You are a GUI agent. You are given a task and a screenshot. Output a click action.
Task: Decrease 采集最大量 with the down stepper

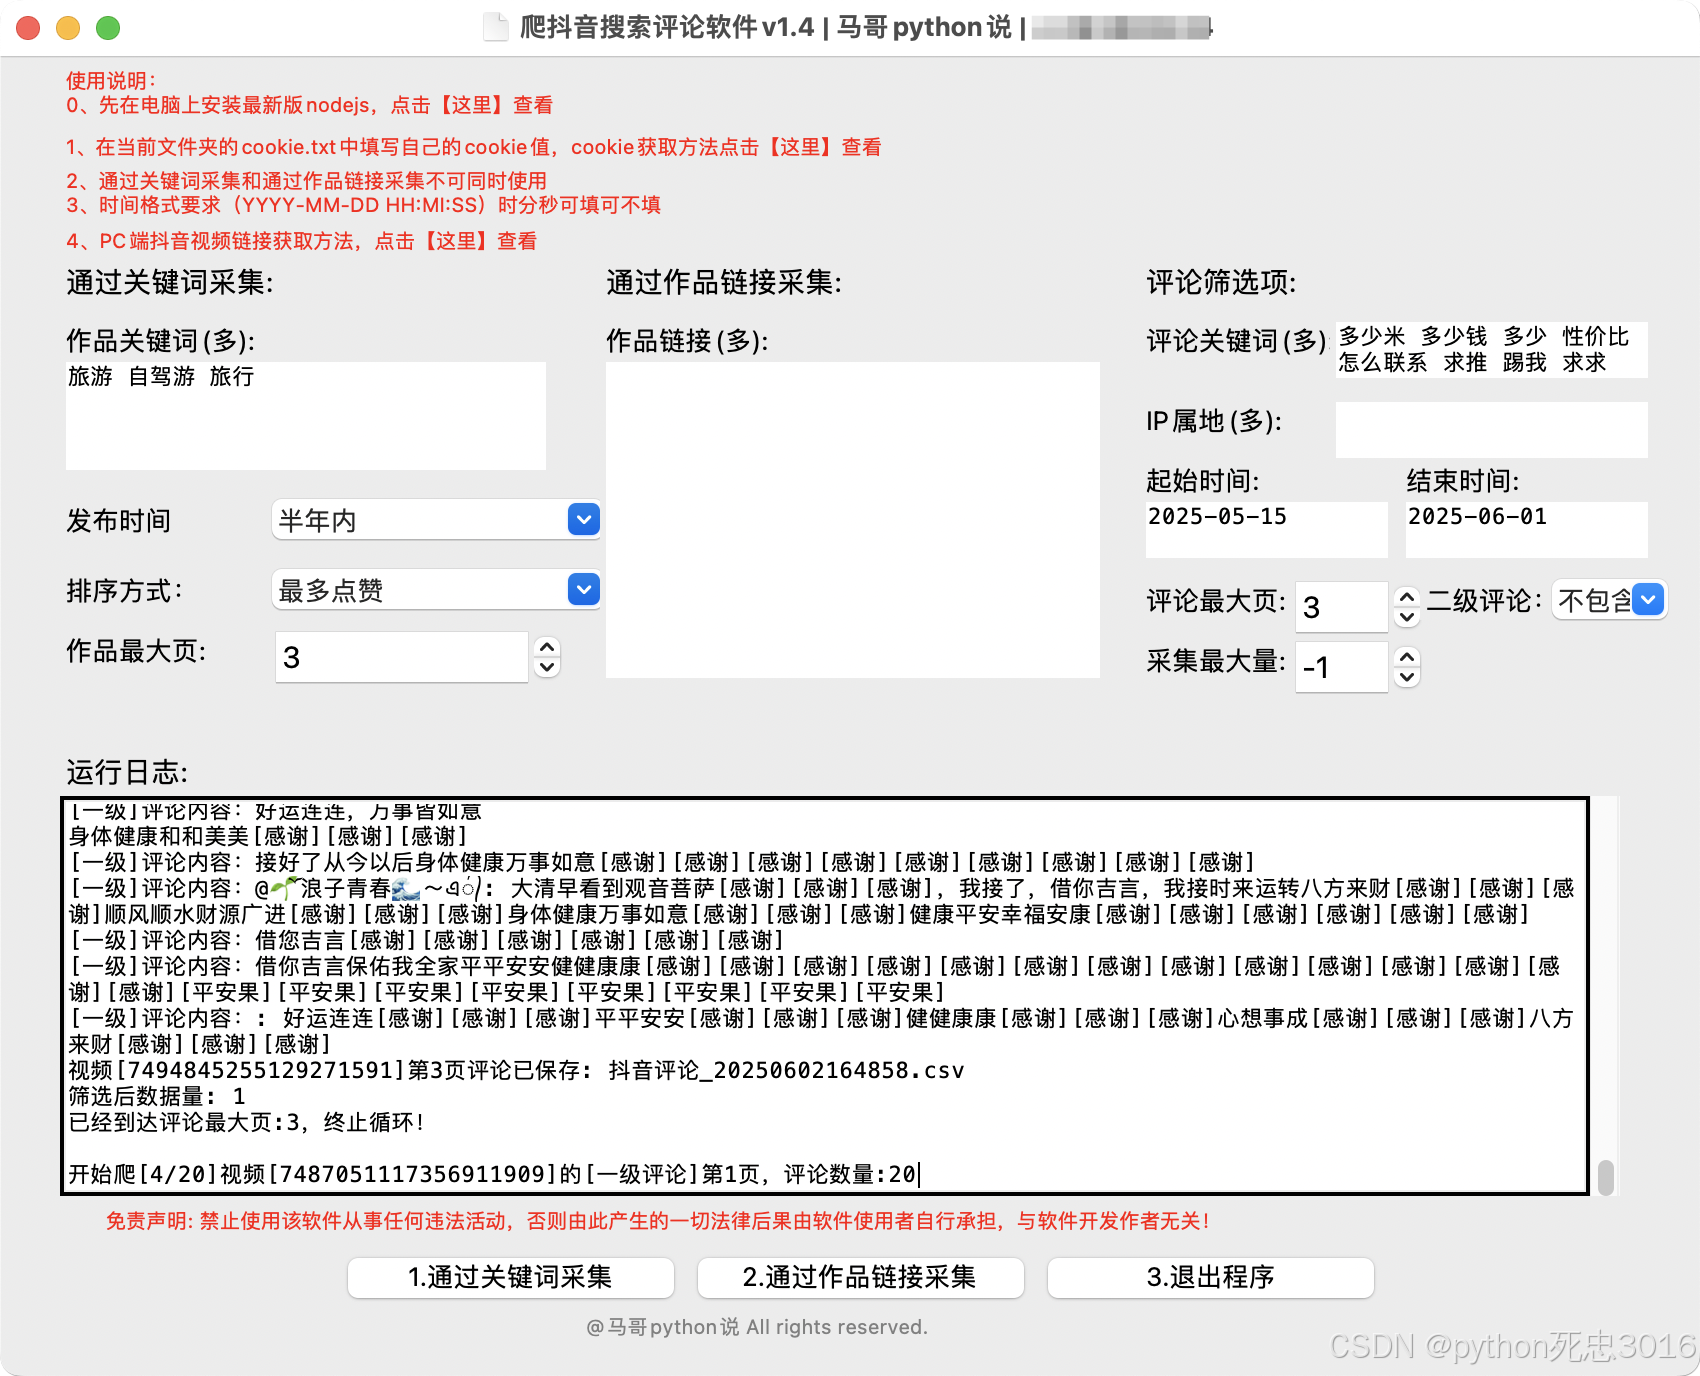point(1407,678)
